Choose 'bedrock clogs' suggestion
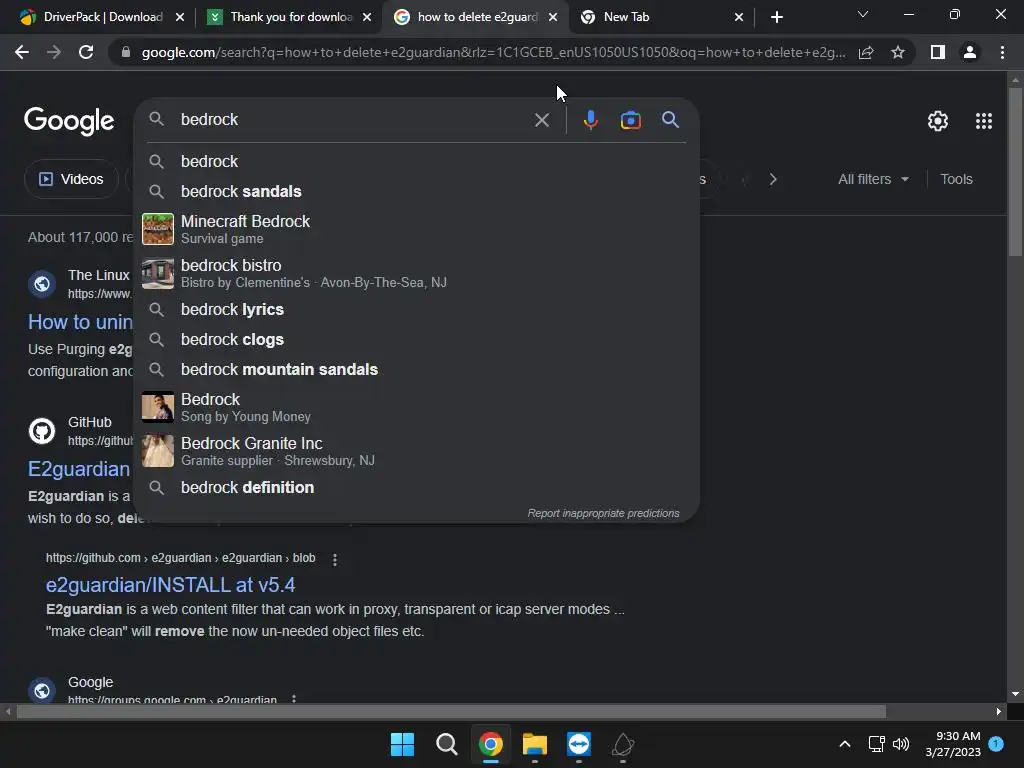1024x768 pixels. coord(417,340)
